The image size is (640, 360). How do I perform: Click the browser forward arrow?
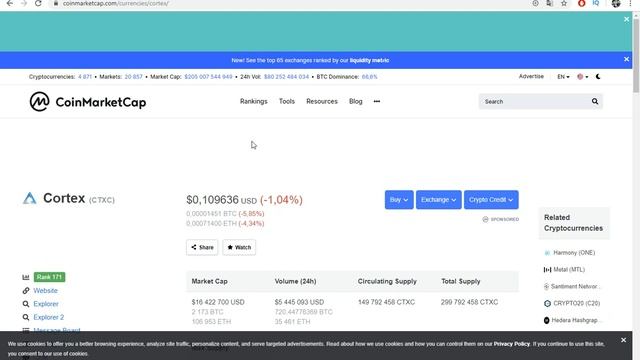(x=24, y=3)
